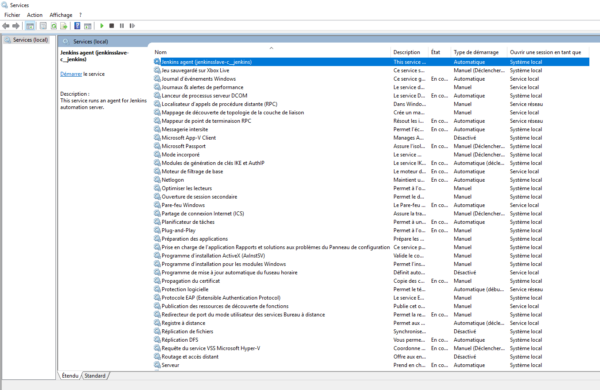Open the Properties toolbar icon

43,26
